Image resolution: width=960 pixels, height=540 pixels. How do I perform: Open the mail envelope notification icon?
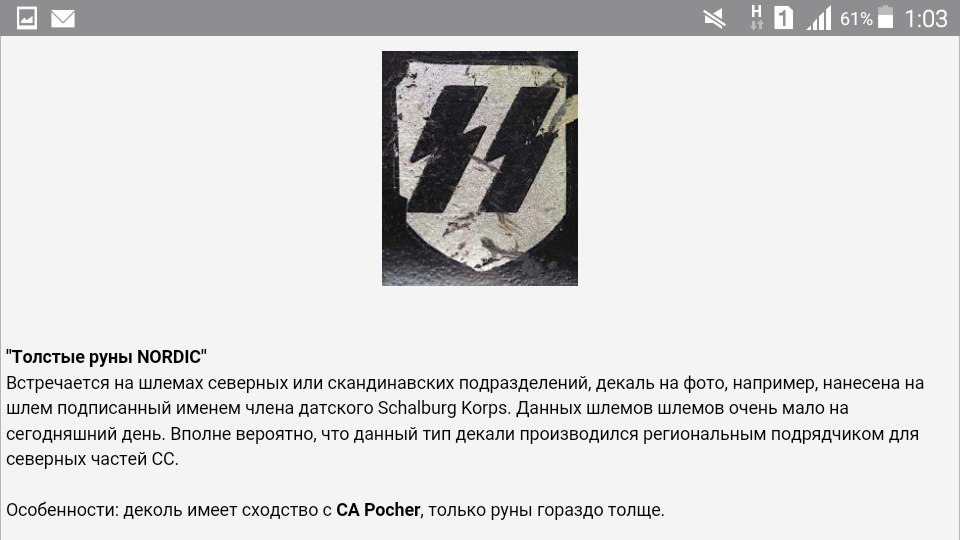click(x=62, y=19)
